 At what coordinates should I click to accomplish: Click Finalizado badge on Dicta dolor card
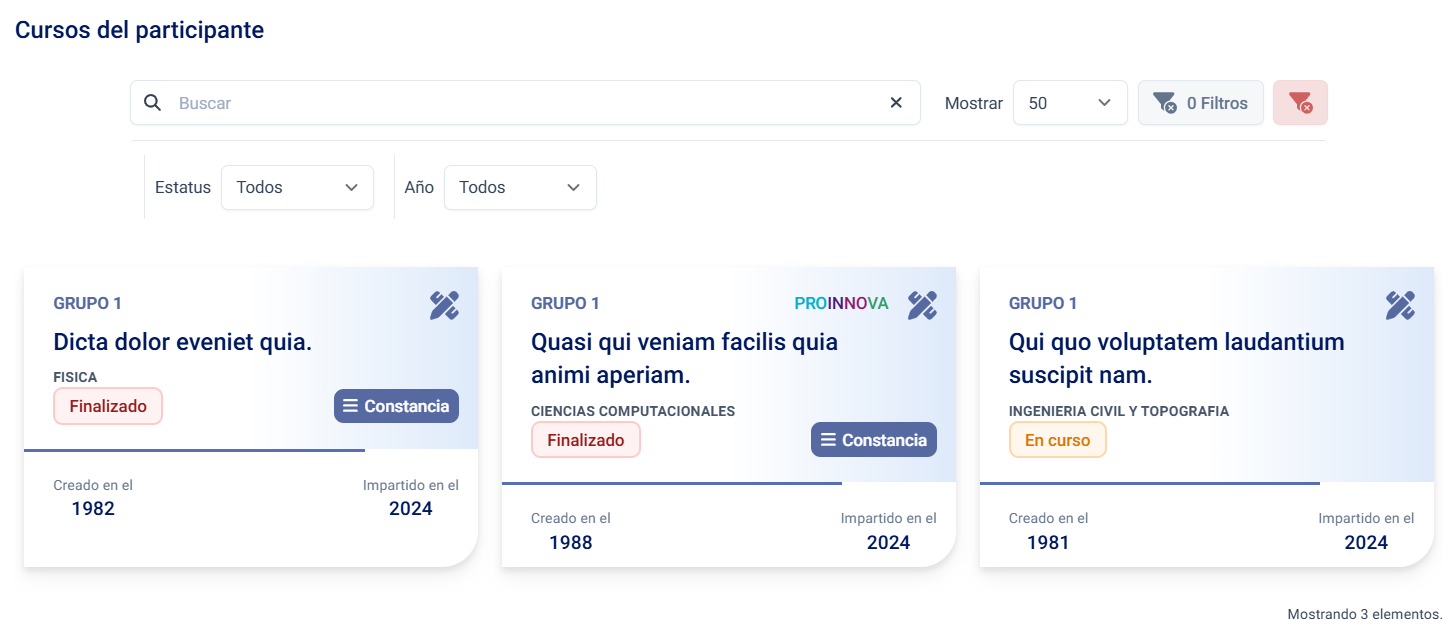point(108,406)
